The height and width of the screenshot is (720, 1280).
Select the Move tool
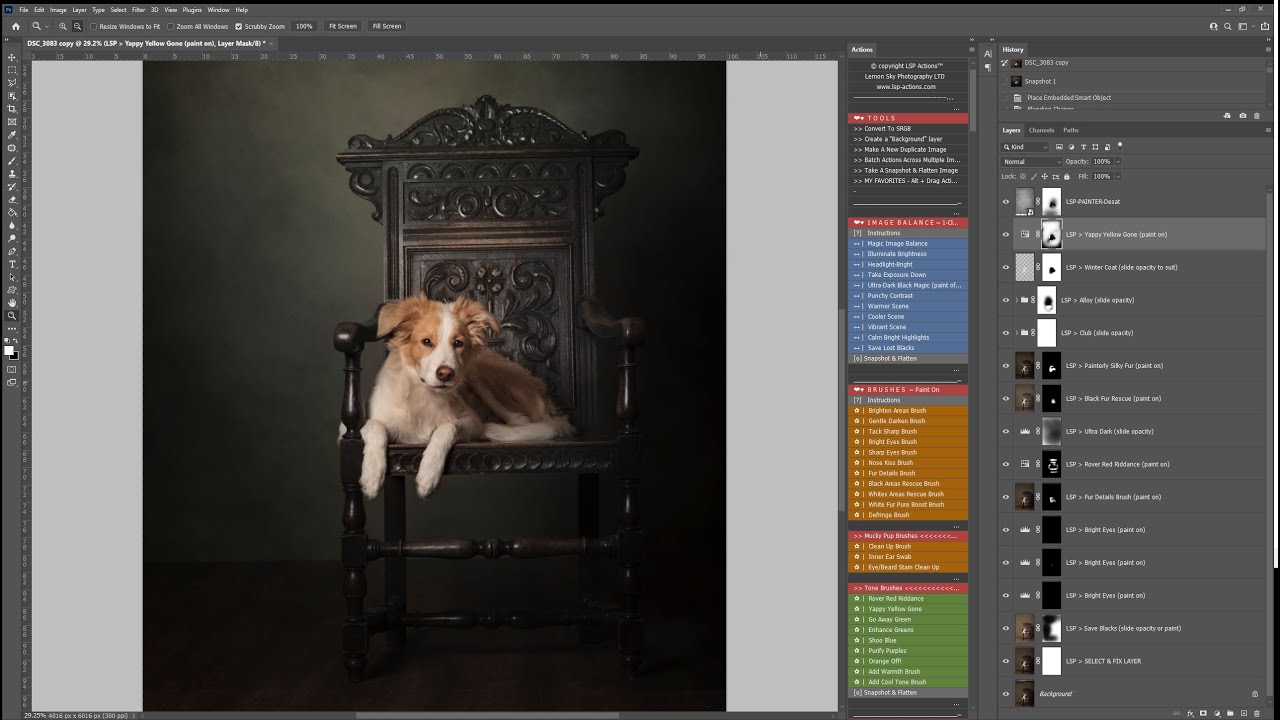pyautogui.click(x=12, y=57)
